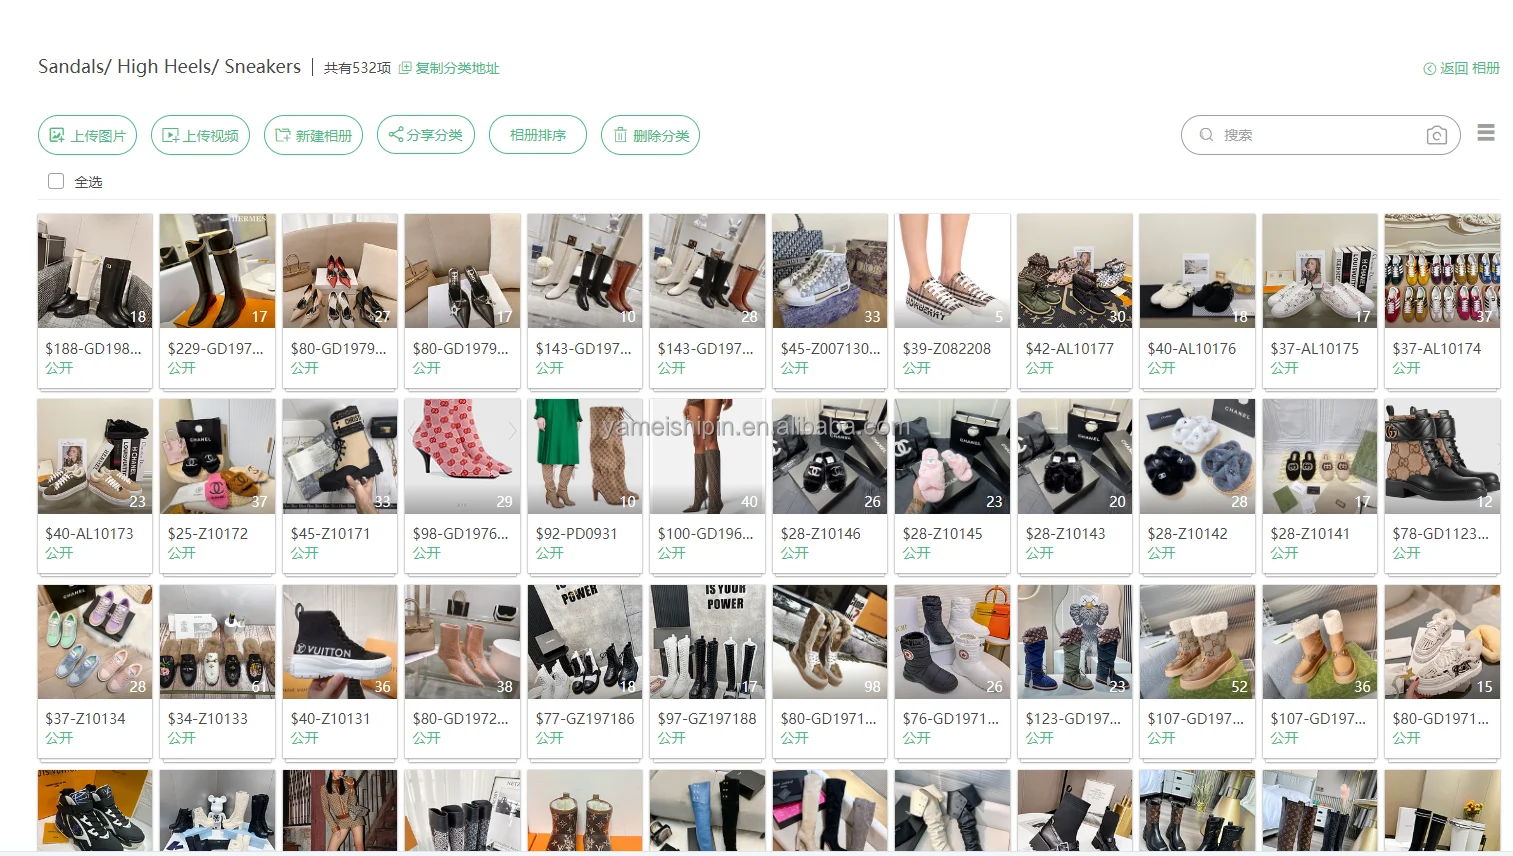Click the $25-Z10172 album title text
The width and height of the screenshot is (1513, 856).
(208, 534)
